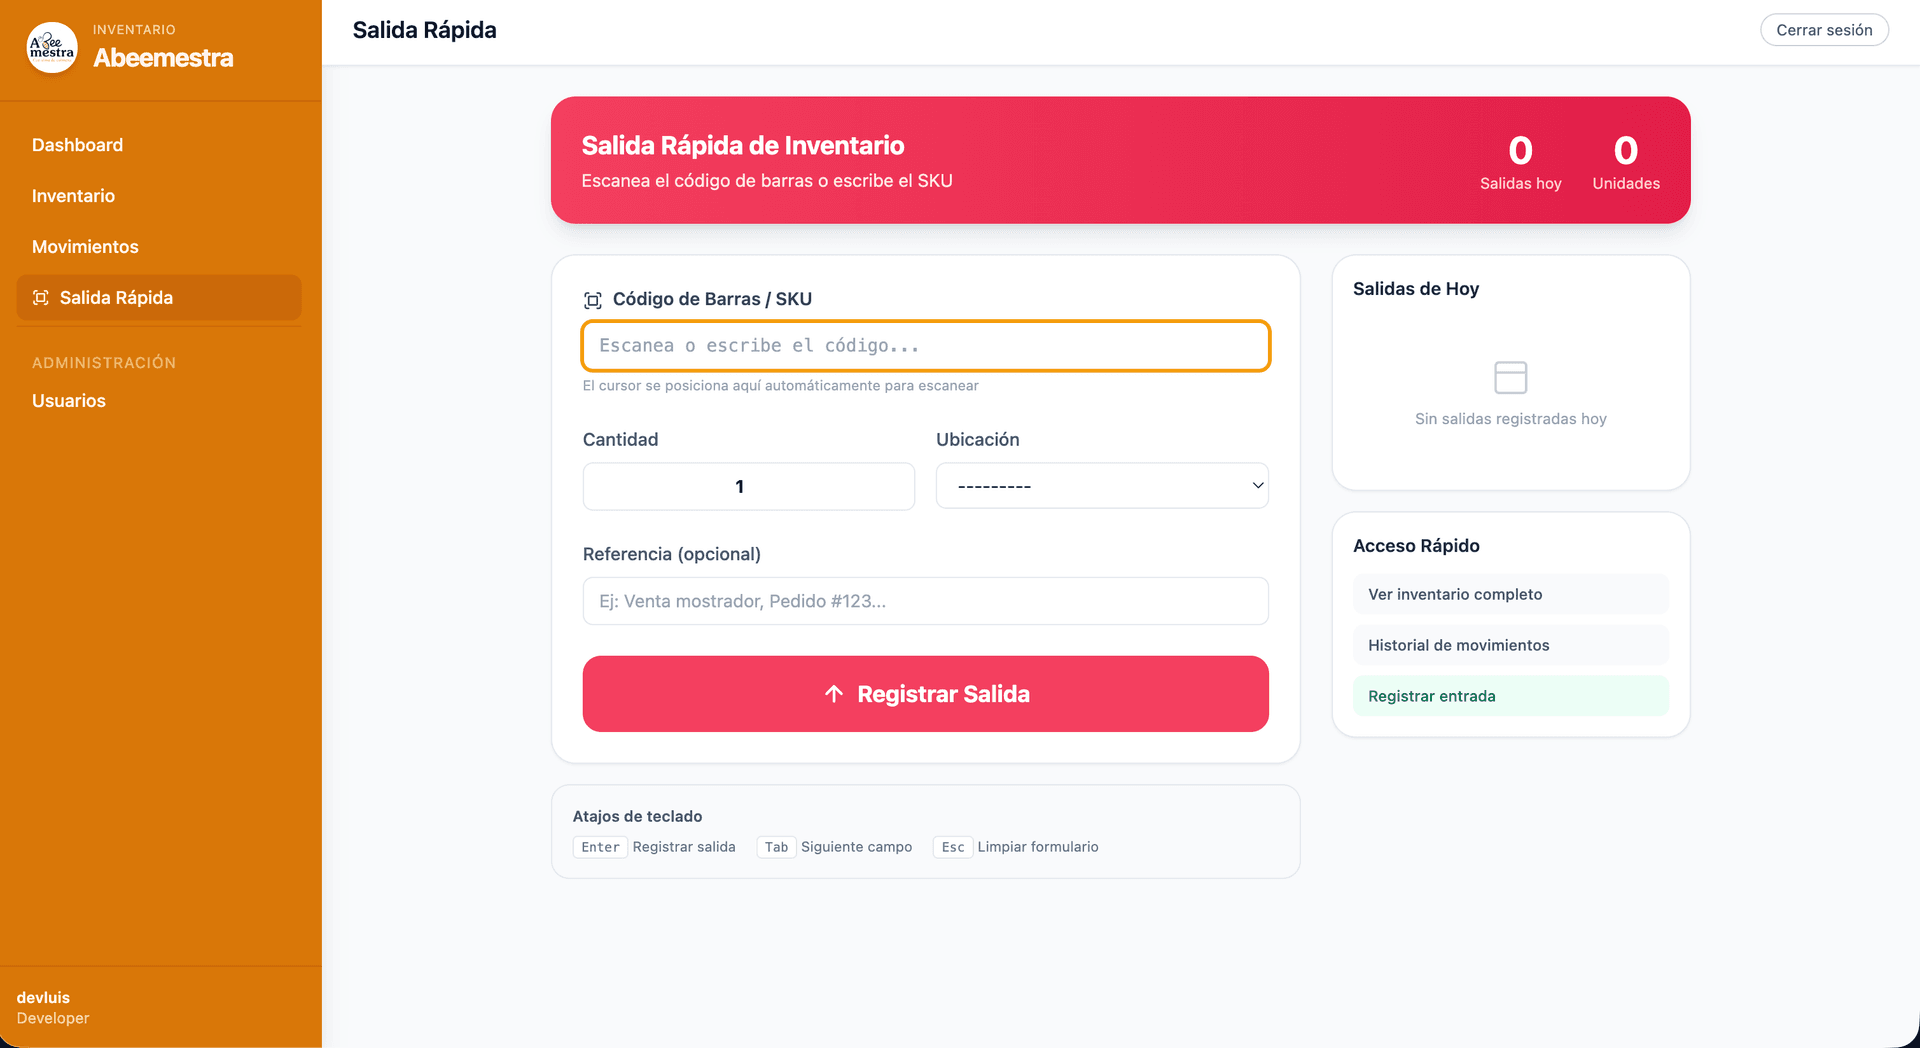Screen dimensions: 1920x1048
Task: Go to Inventario in the sidebar
Action: coord(73,196)
